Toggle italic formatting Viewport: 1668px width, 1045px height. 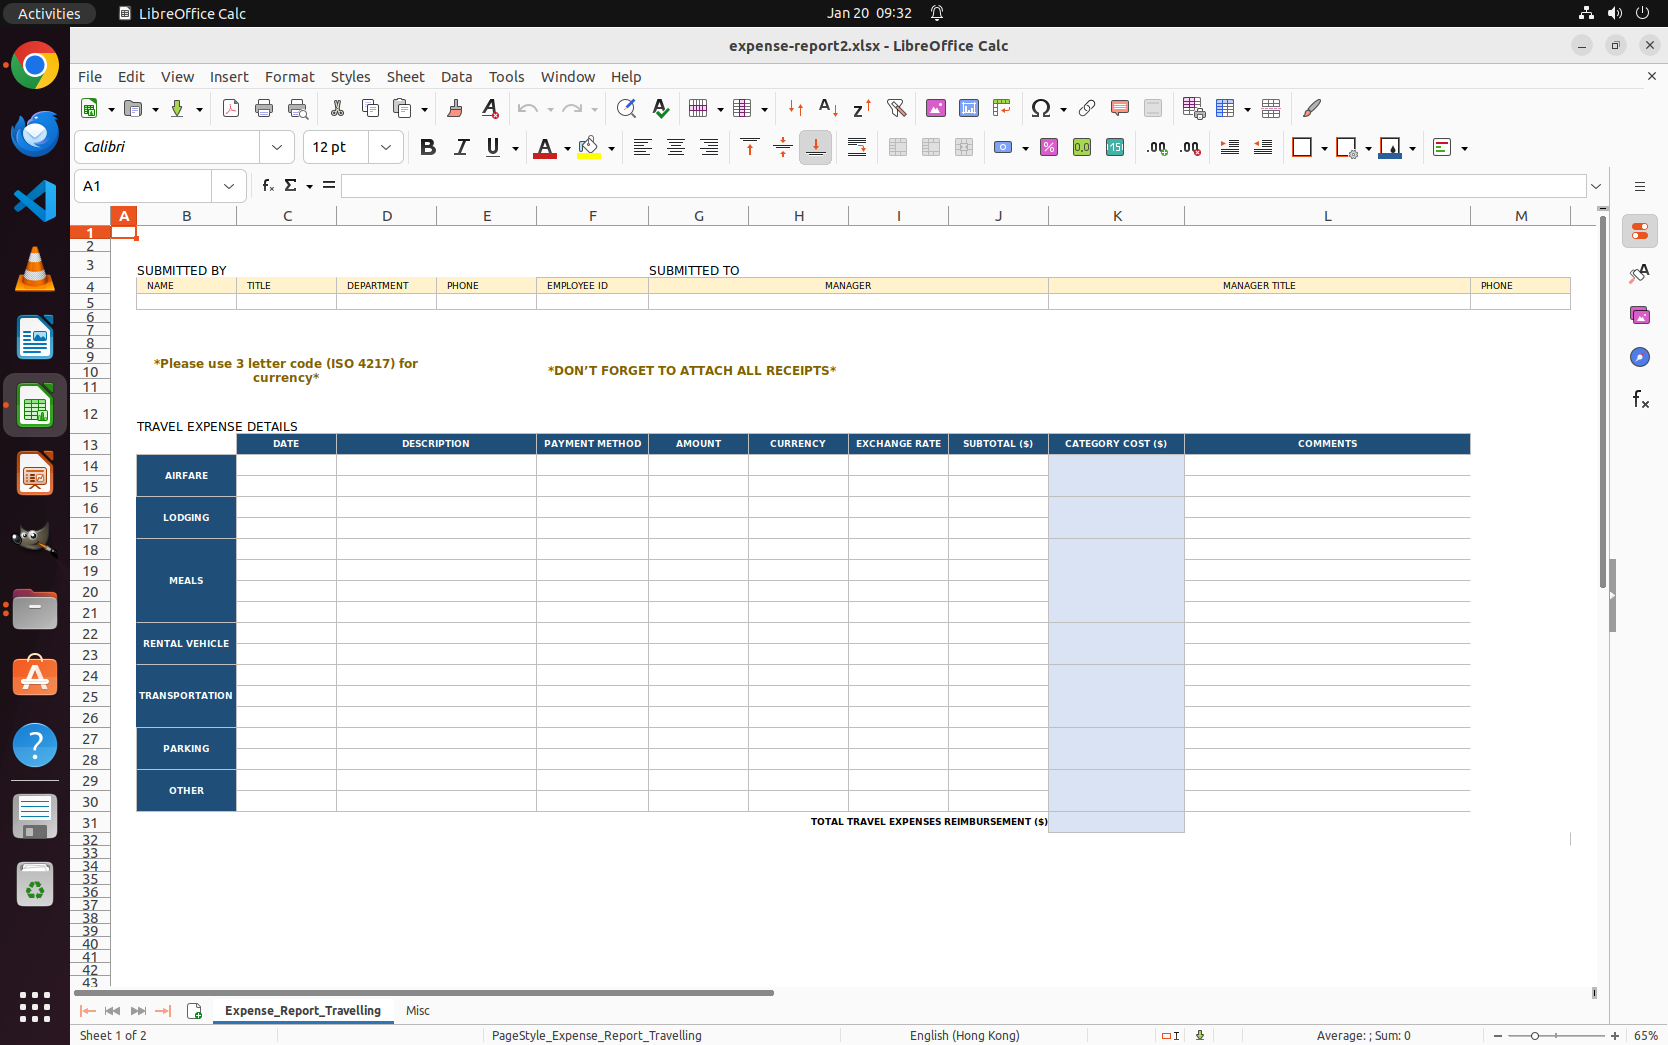click(461, 147)
